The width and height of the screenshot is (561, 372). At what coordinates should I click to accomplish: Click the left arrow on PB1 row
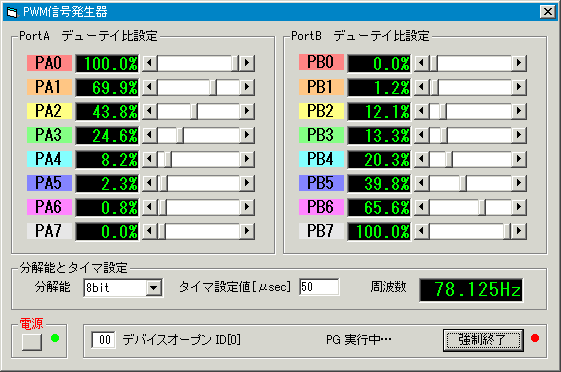[x=421, y=87]
